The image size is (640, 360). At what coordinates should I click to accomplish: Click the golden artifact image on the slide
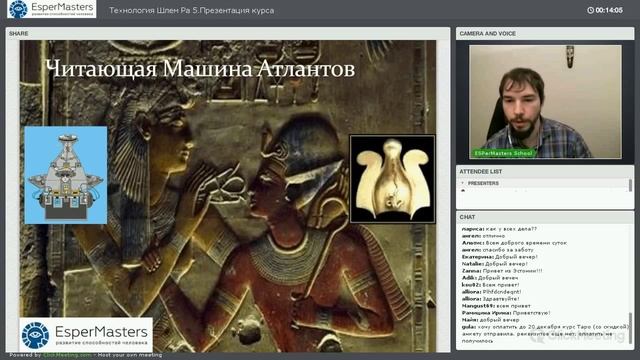pyautogui.click(x=392, y=179)
